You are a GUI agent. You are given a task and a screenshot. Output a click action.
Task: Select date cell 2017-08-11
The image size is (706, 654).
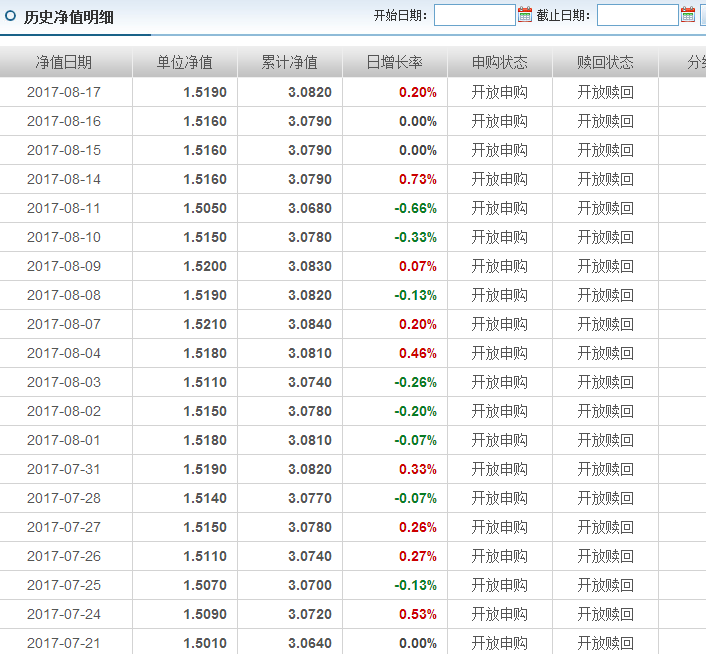[x=64, y=208]
